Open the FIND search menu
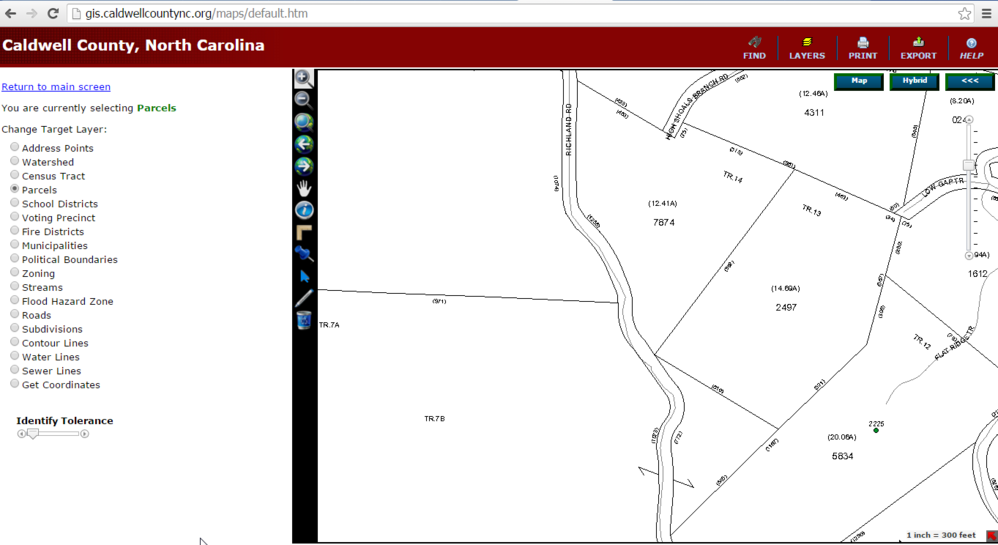The image size is (998, 545). [754, 48]
